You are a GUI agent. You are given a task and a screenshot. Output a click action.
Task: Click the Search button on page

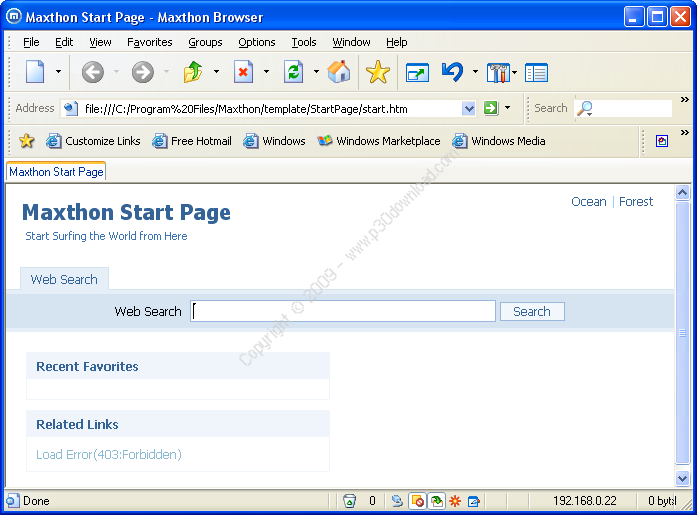point(532,311)
